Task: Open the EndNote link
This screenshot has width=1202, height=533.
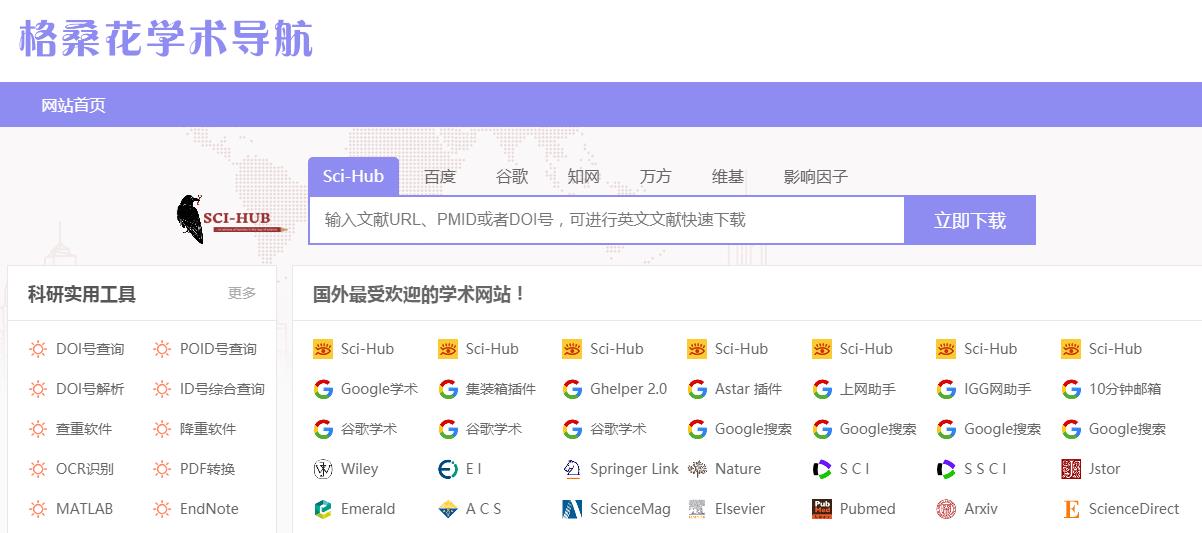Action: click(x=209, y=509)
